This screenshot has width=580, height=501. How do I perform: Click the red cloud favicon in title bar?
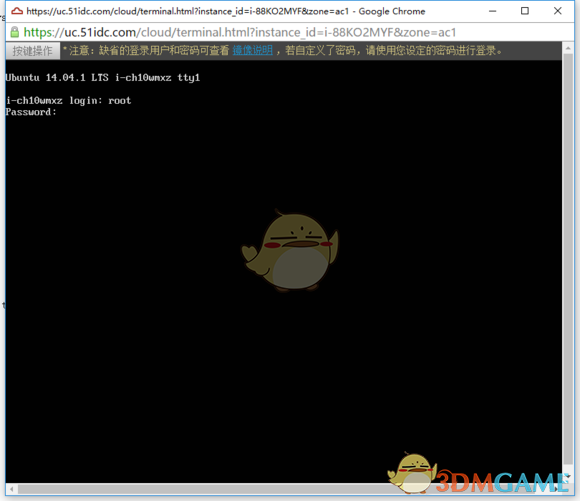click(17, 11)
